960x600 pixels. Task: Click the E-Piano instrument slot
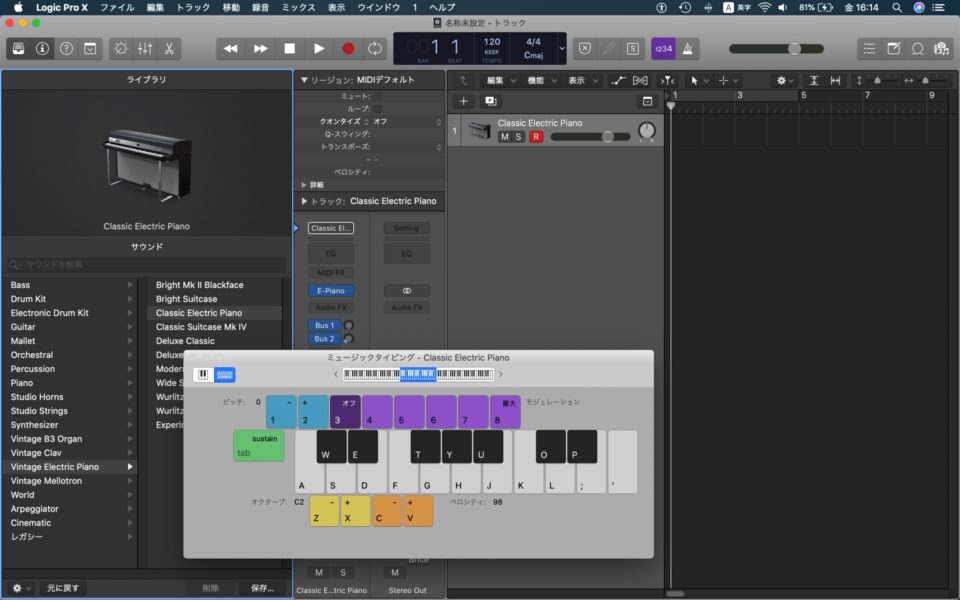pos(331,291)
